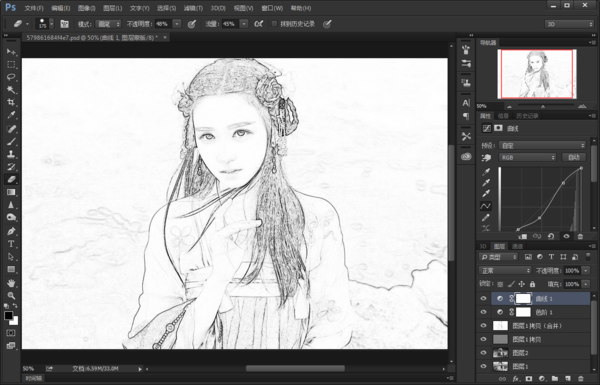
Task: Switch to the 历史记录 tab
Action: pyautogui.click(x=527, y=116)
